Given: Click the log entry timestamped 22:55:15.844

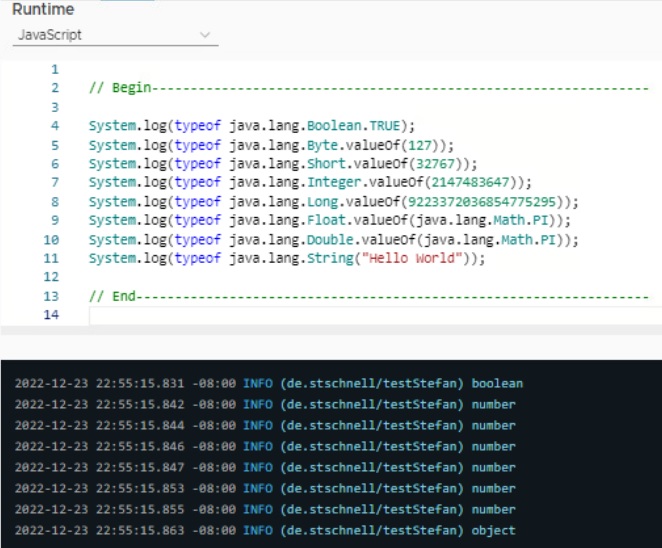Looking at the screenshot, I should tap(265, 426).
